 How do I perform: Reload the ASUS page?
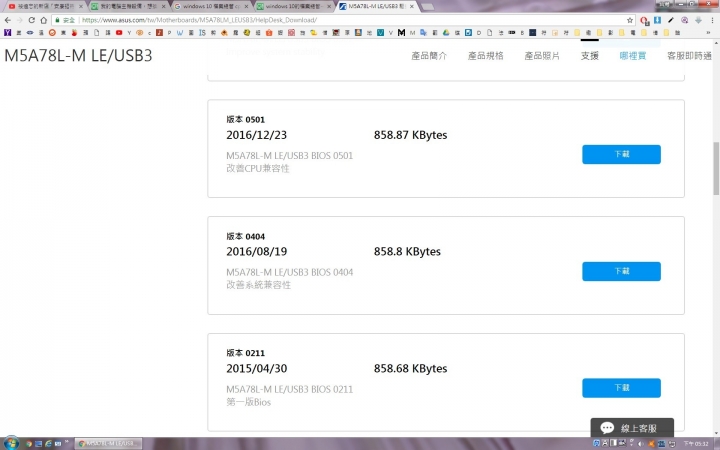pyautogui.click(x=31, y=20)
